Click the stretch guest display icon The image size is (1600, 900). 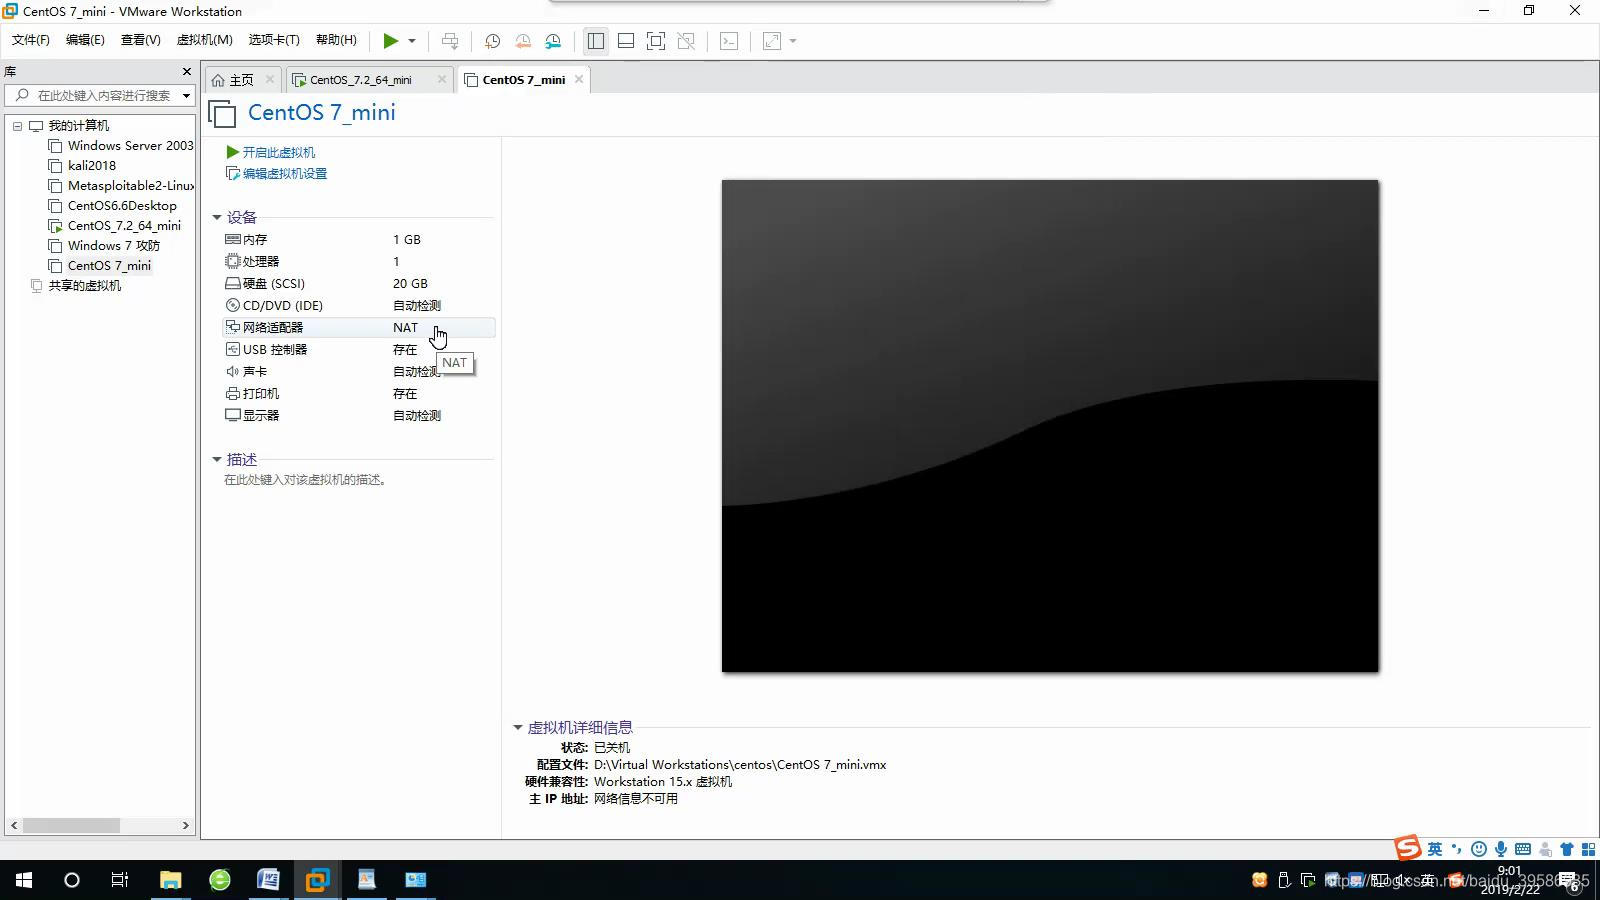[772, 41]
